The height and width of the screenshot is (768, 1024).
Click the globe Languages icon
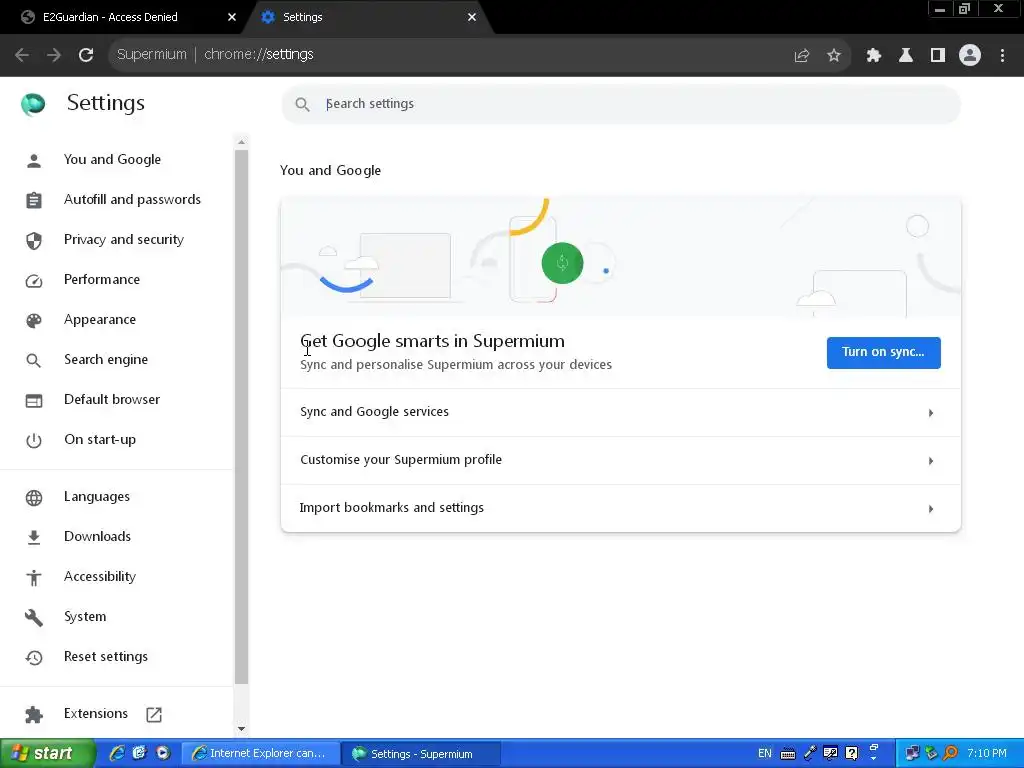(x=34, y=497)
